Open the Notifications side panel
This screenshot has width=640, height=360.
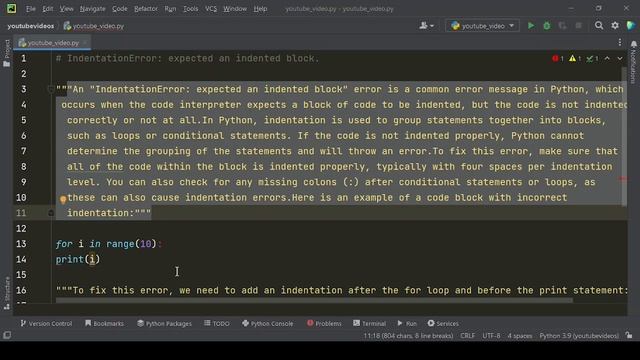tap(633, 61)
